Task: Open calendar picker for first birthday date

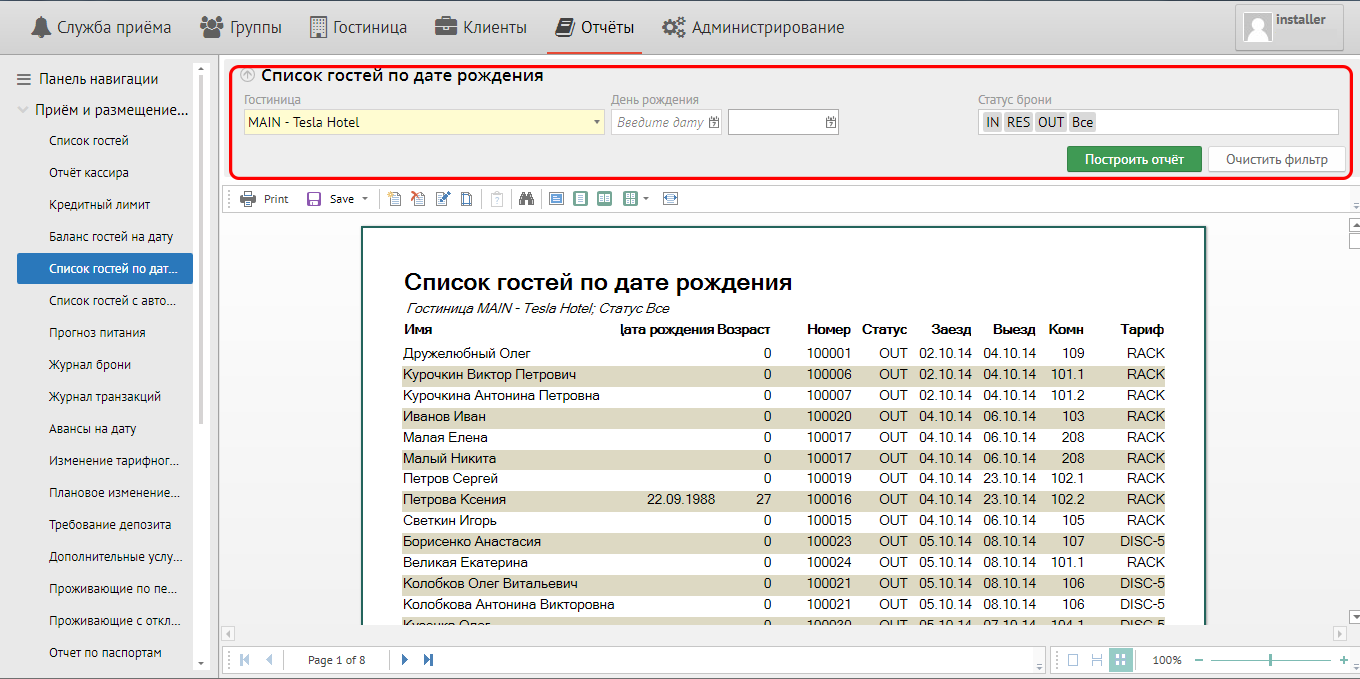Action: 714,122
